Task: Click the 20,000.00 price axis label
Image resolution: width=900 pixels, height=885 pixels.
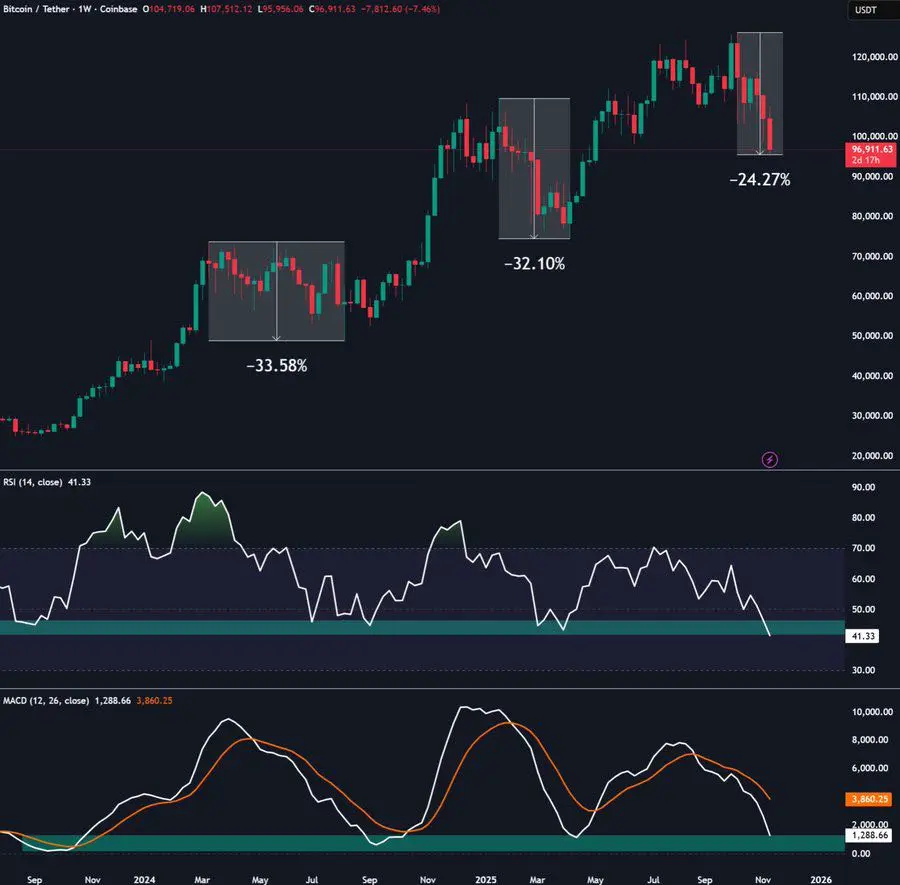Action: pyautogui.click(x=872, y=456)
